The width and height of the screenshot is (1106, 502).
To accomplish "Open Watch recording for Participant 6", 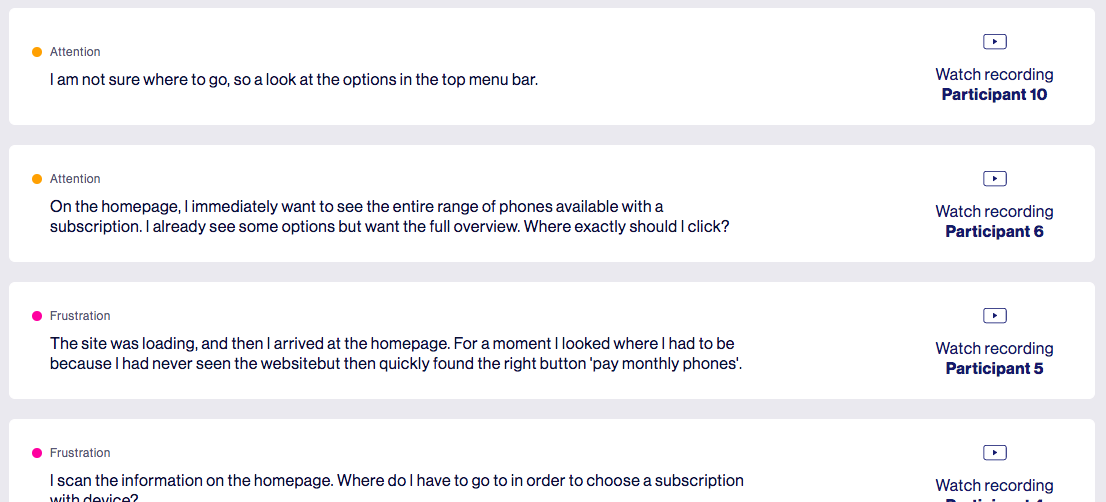I will tap(995, 211).
